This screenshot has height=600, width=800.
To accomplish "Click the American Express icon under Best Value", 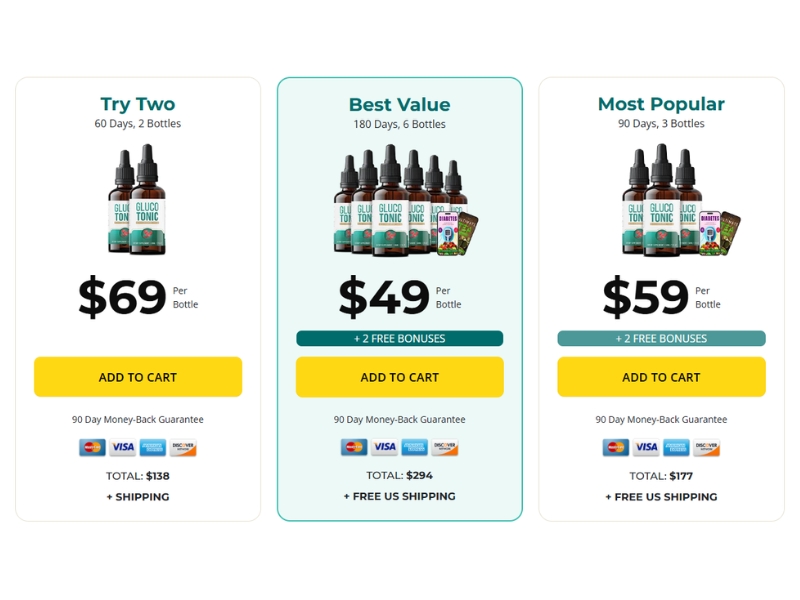I will (x=415, y=448).
